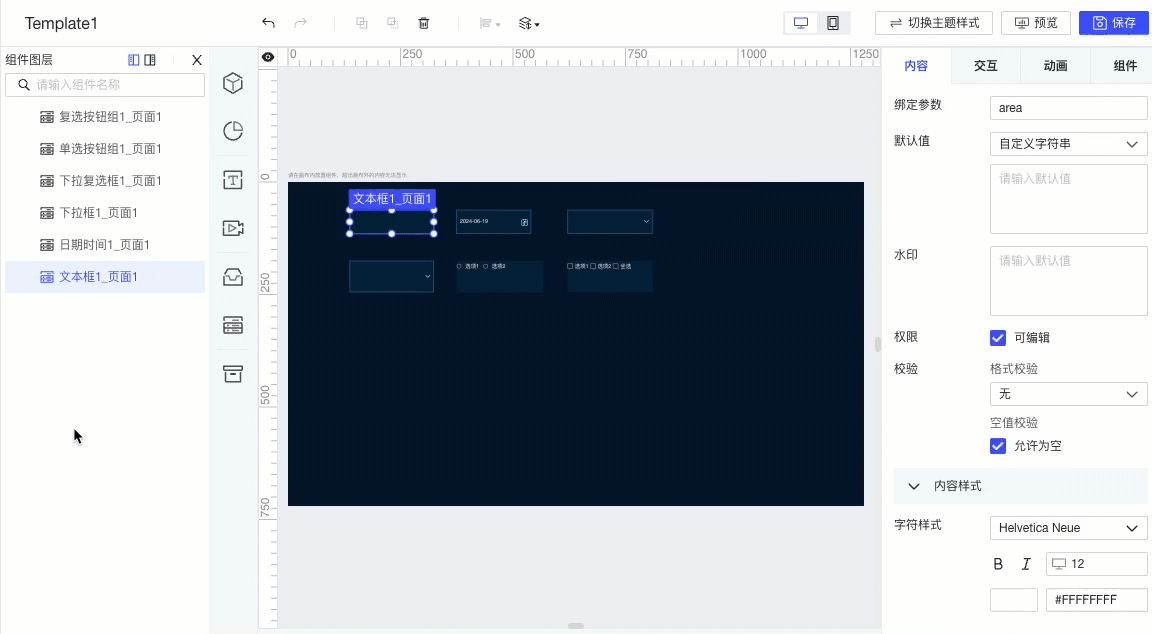Select layer 复选按钮组1_页面1

[x=105, y=117]
